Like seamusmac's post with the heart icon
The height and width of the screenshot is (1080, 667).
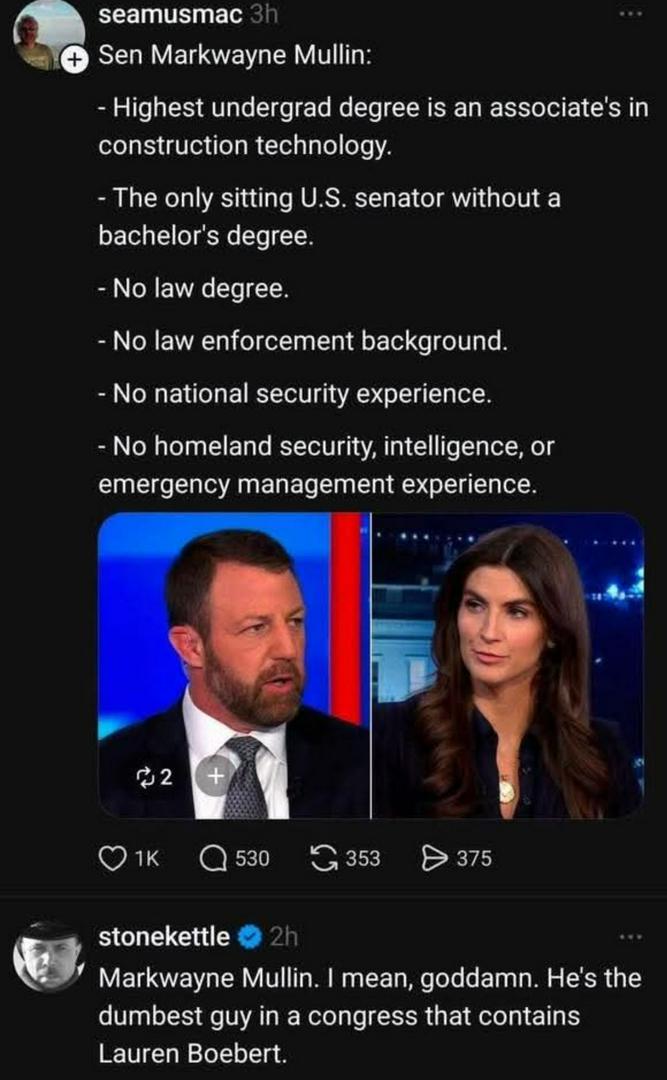click(112, 857)
